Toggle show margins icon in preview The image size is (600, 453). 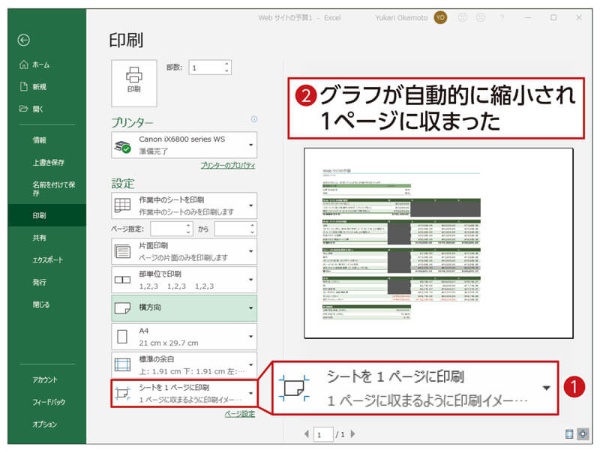[x=569, y=434]
